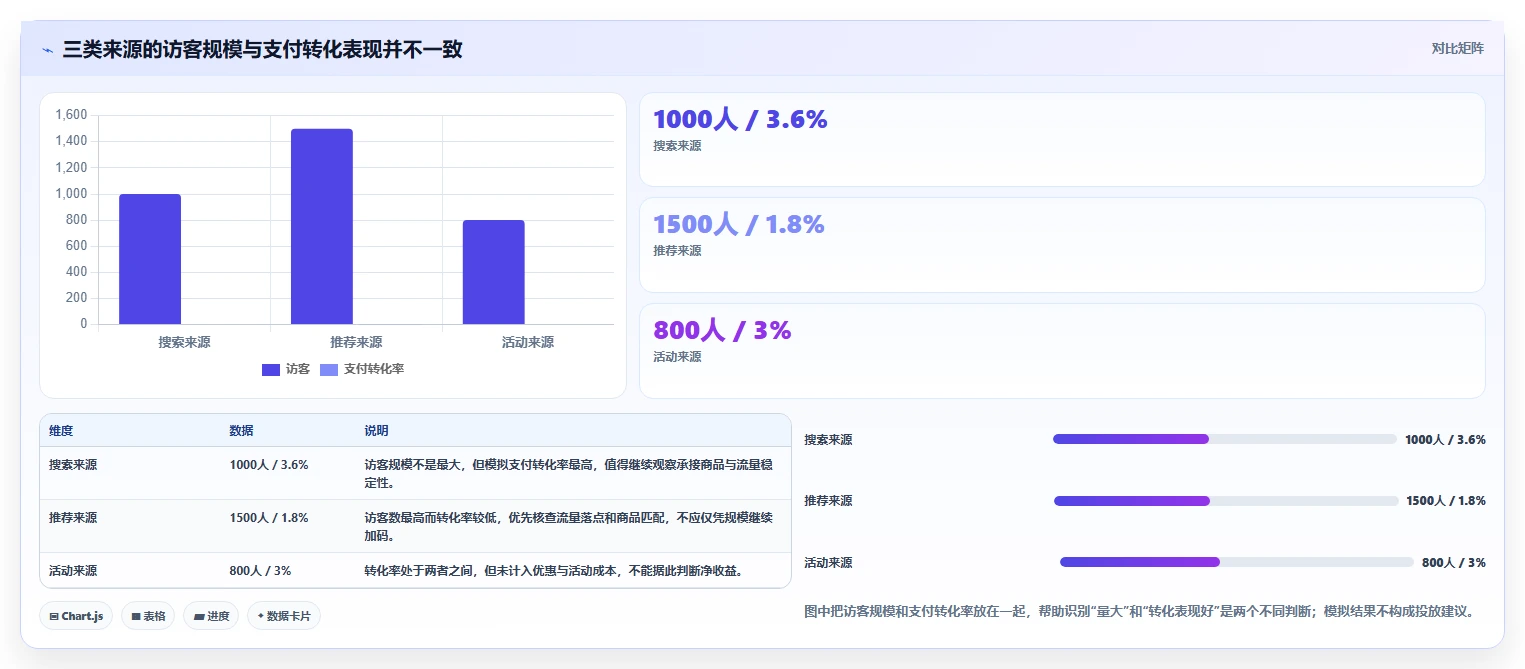Click the 支付转化率 legend label
This screenshot has height=669, width=1525.
[x=374, y=370]
